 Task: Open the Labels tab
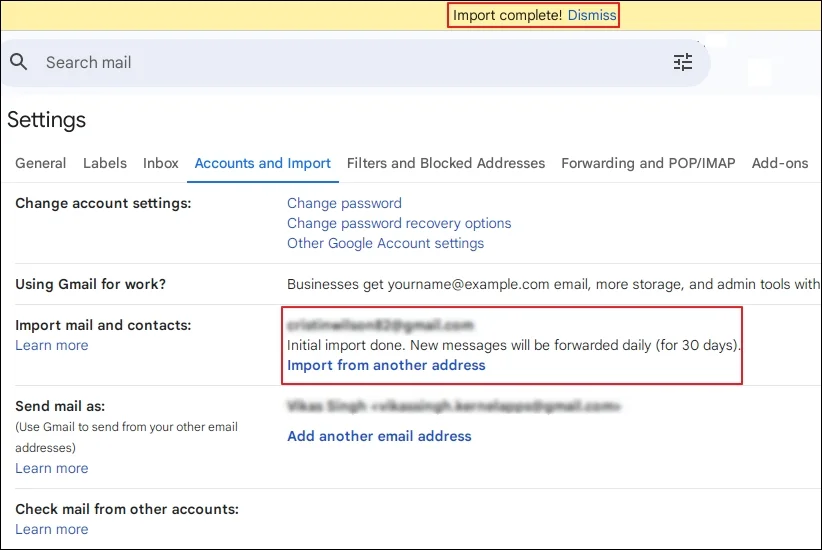point(105,163)
